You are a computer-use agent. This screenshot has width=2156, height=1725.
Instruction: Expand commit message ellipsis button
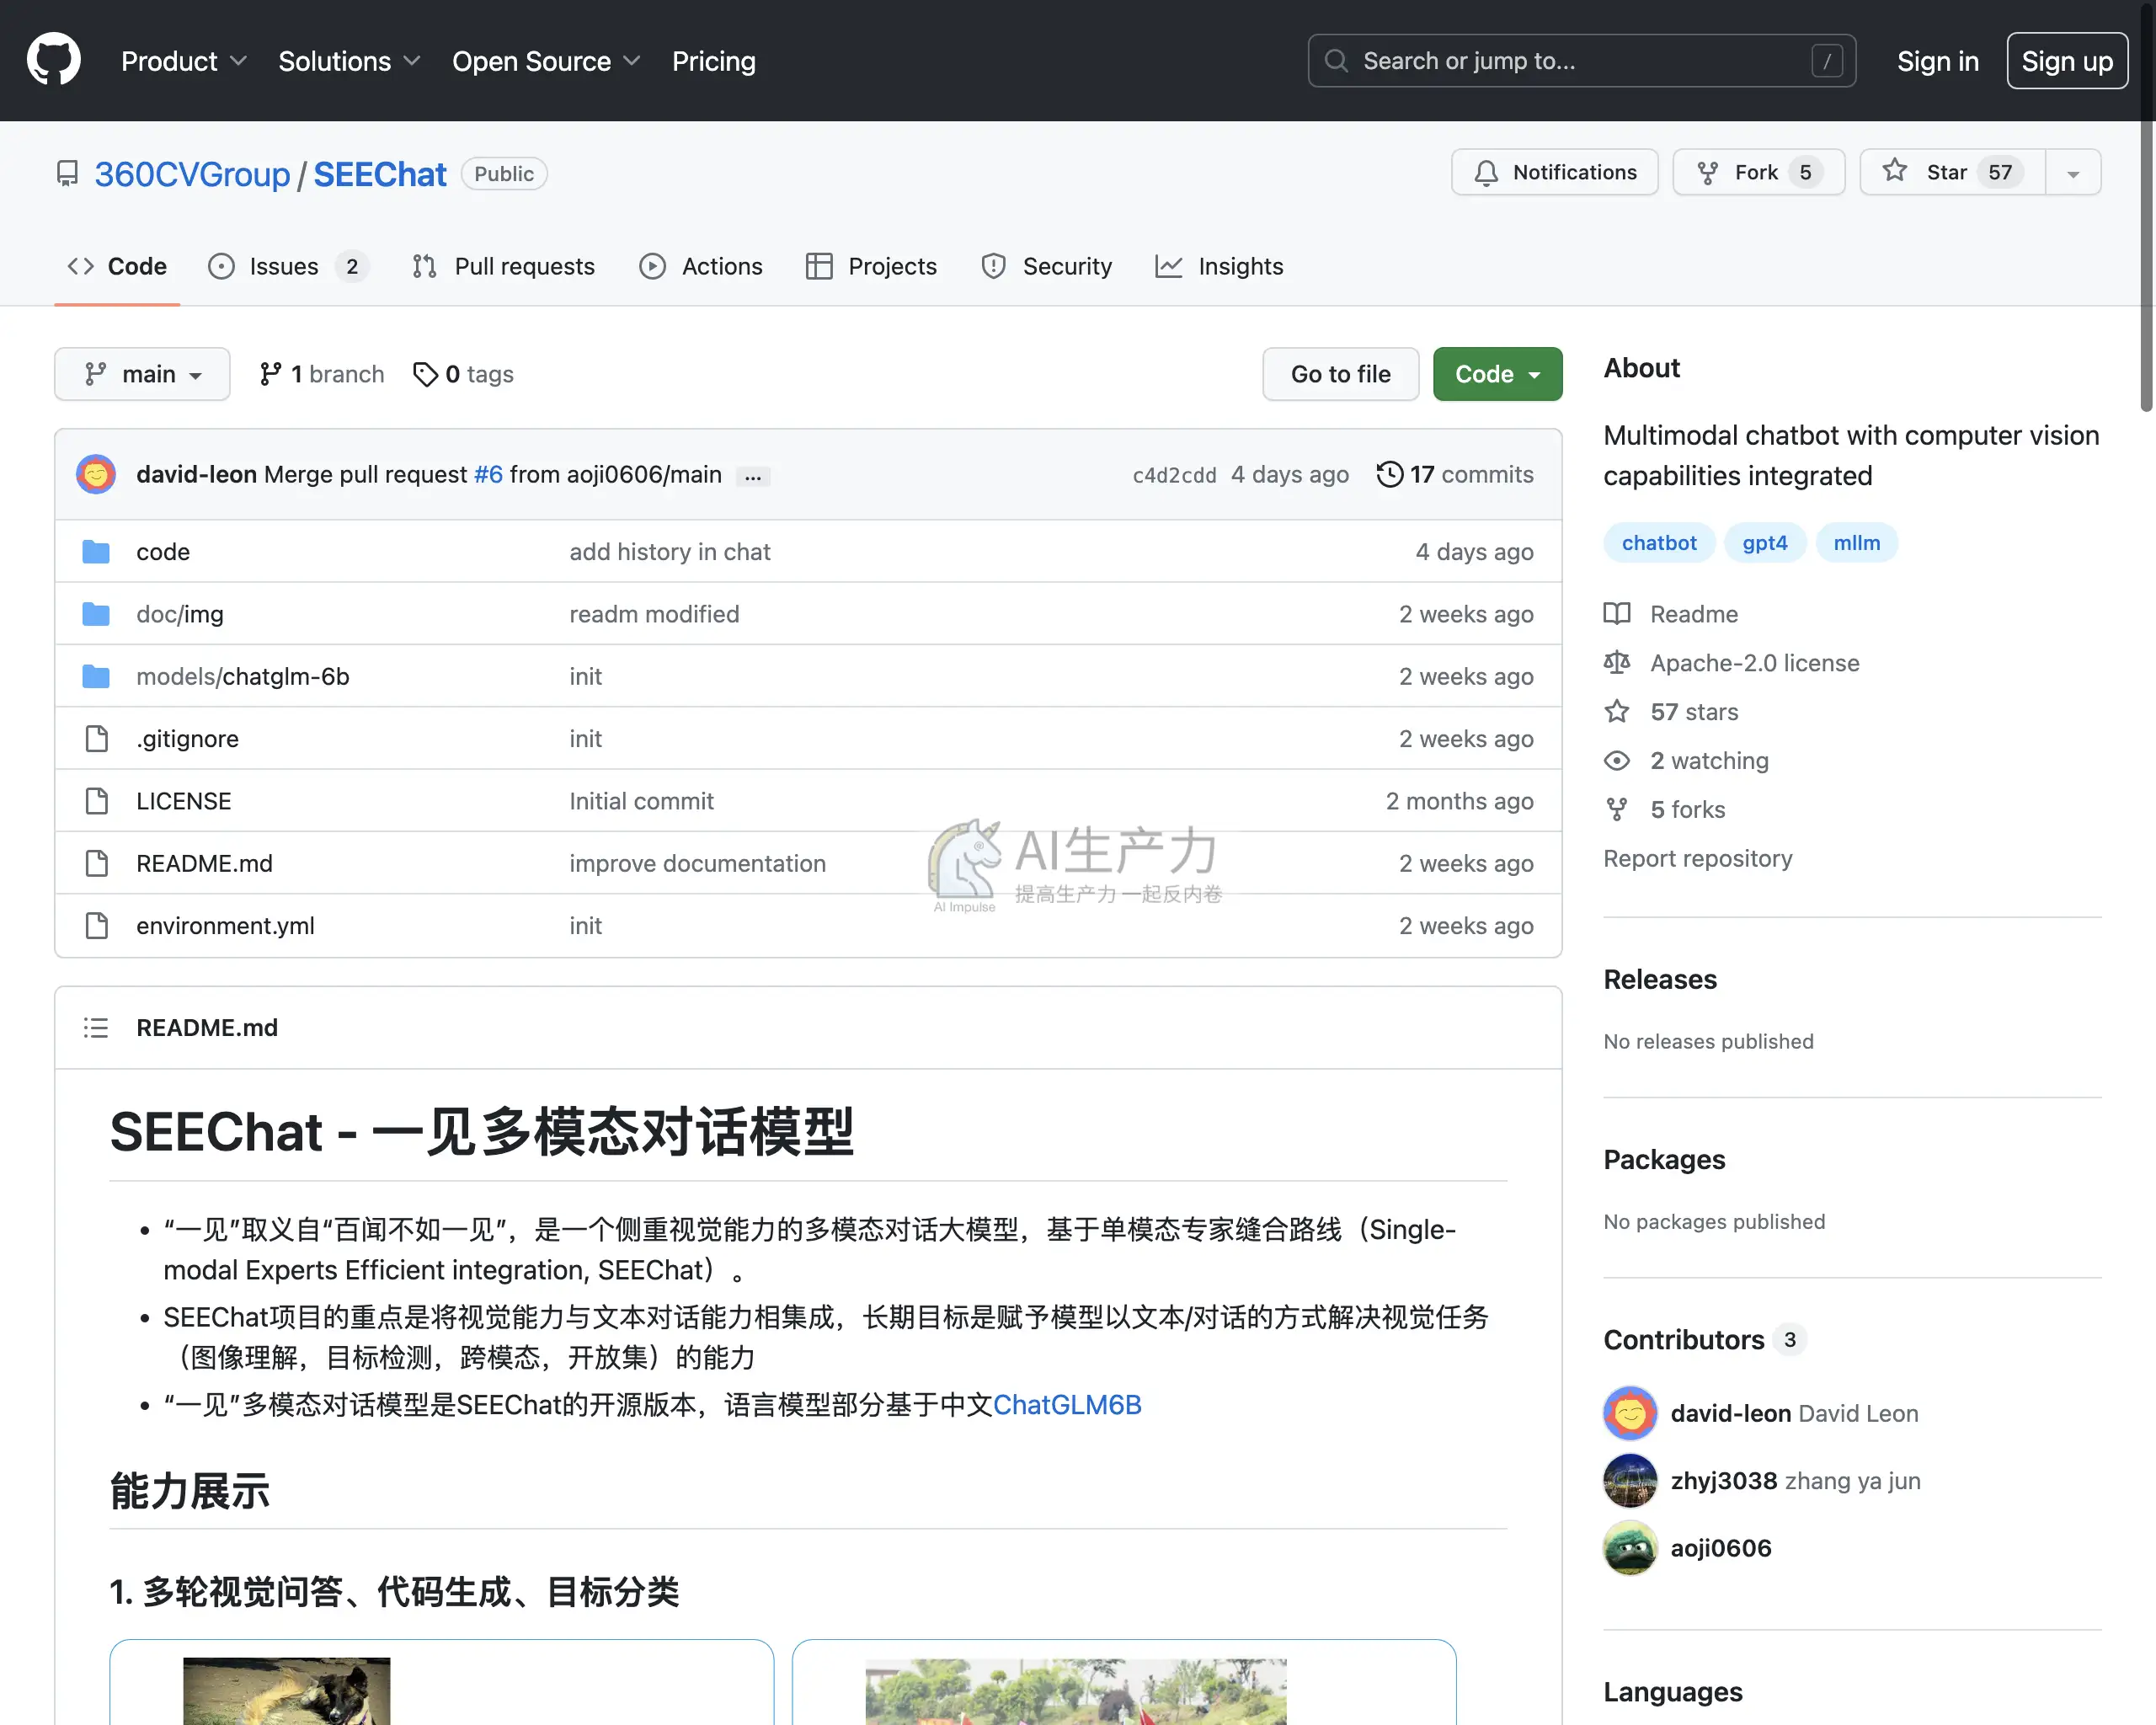tap(753, 476)
